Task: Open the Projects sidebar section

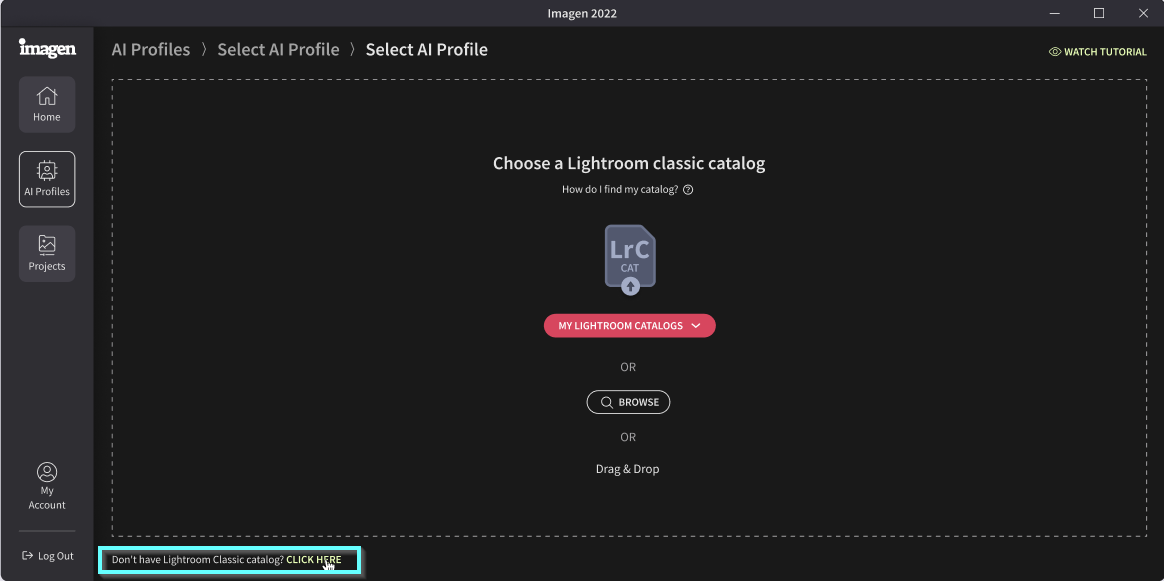Action: click(x=47, y=254)
